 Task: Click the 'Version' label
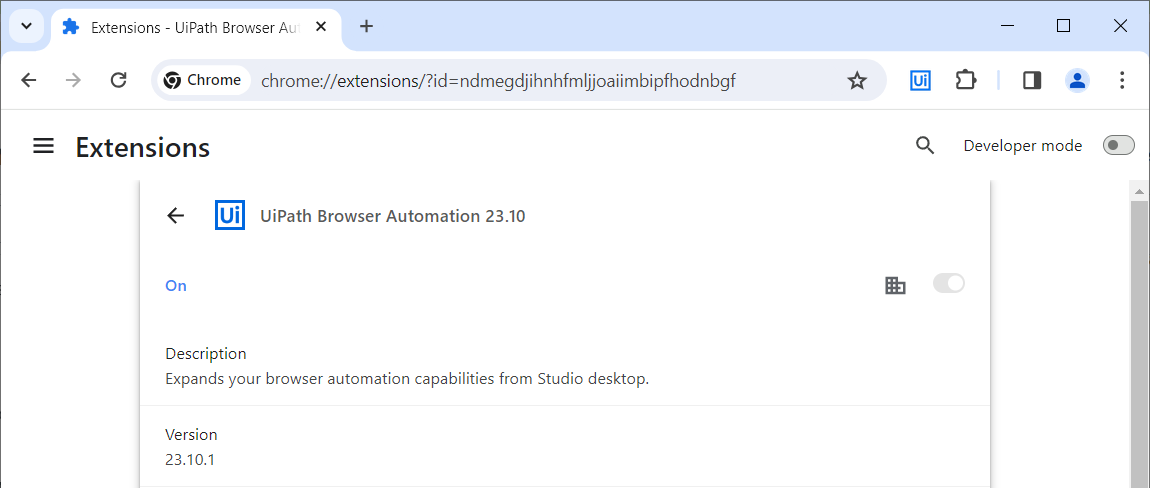point(191,434)
